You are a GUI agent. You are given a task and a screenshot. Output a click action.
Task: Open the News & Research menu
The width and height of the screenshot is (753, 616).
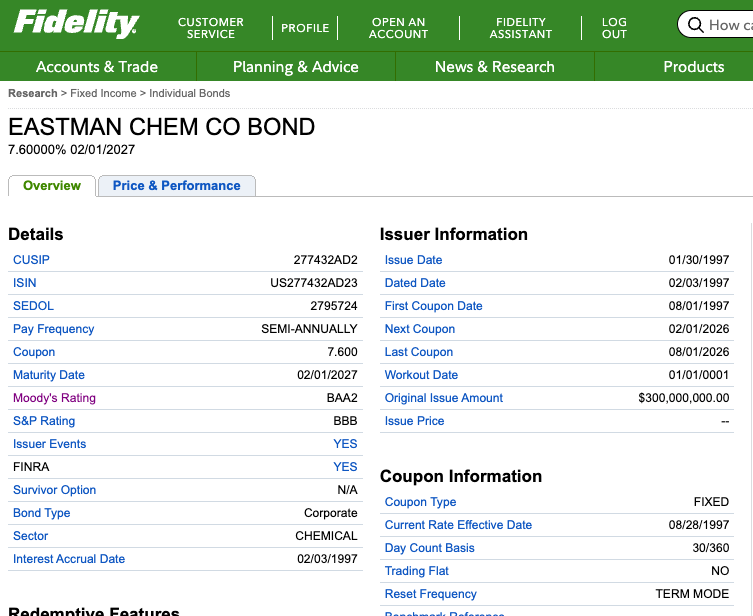pyautogui.click(x=494, y=67)
